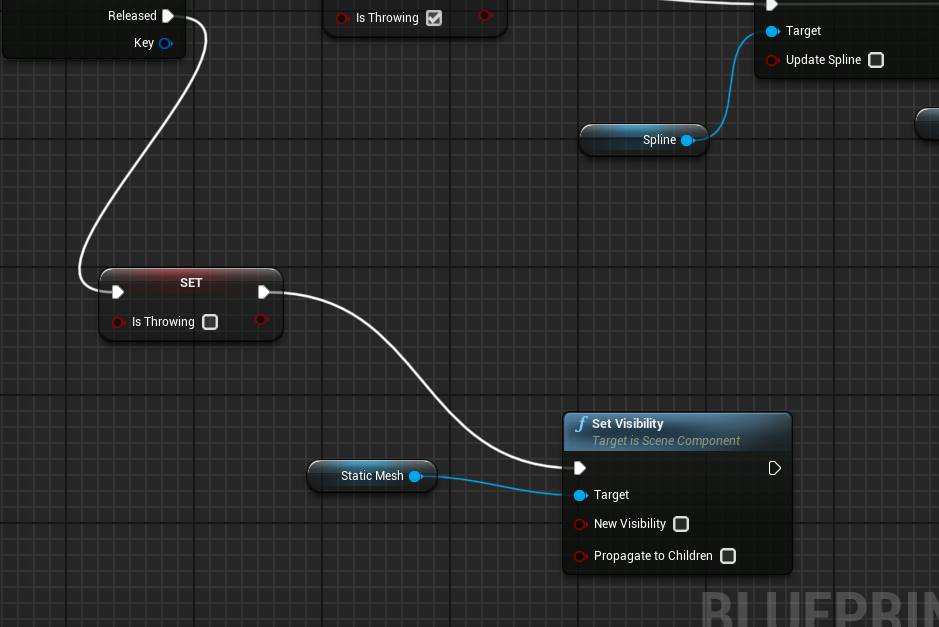Click the input execution pin on the SET node
Viewport: 939px width, 627px height.
click(117, 292)
